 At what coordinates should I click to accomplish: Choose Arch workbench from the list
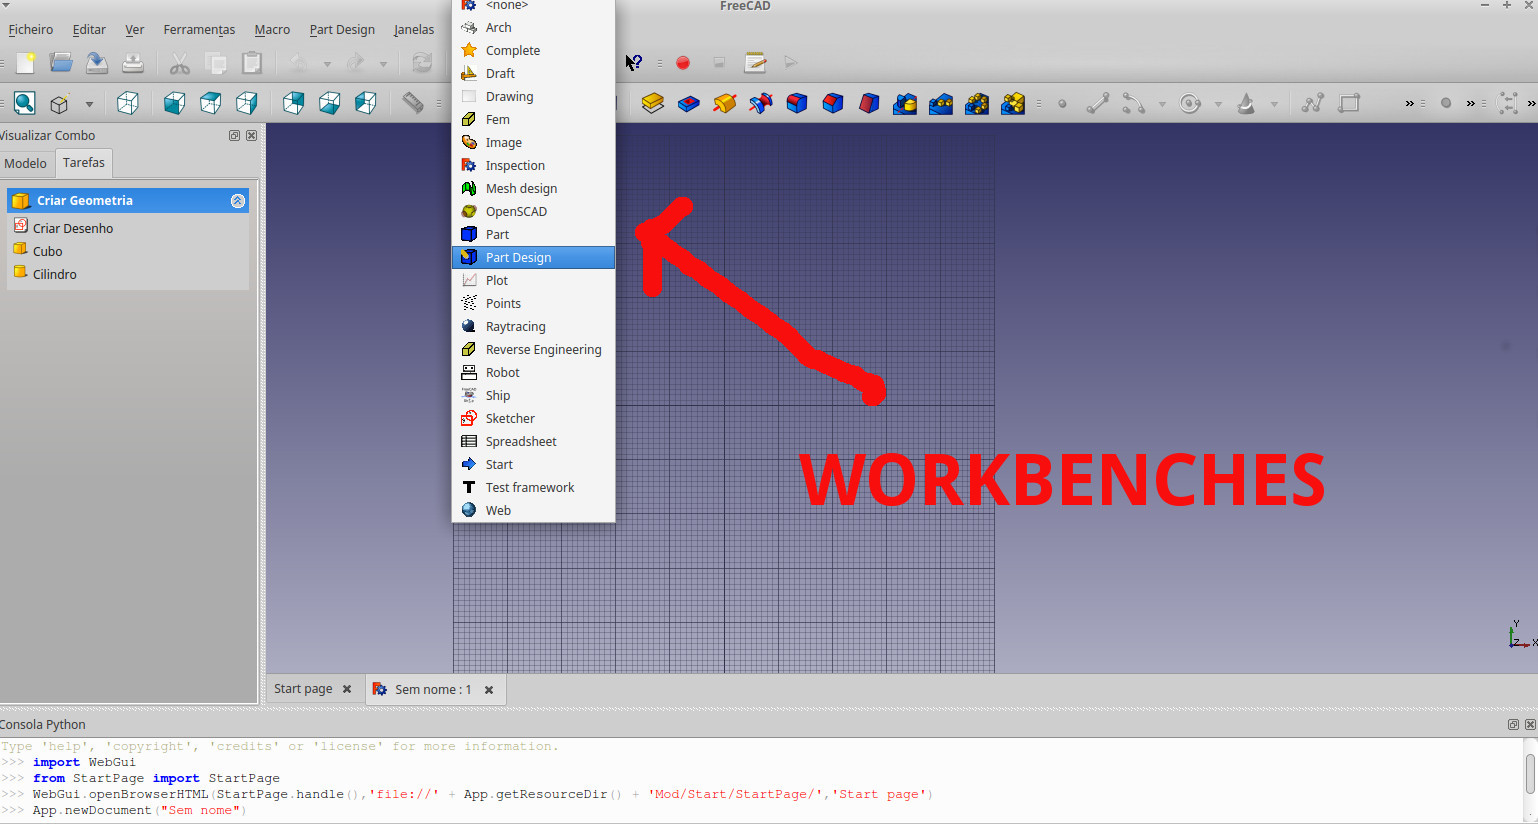pos(533,28)
